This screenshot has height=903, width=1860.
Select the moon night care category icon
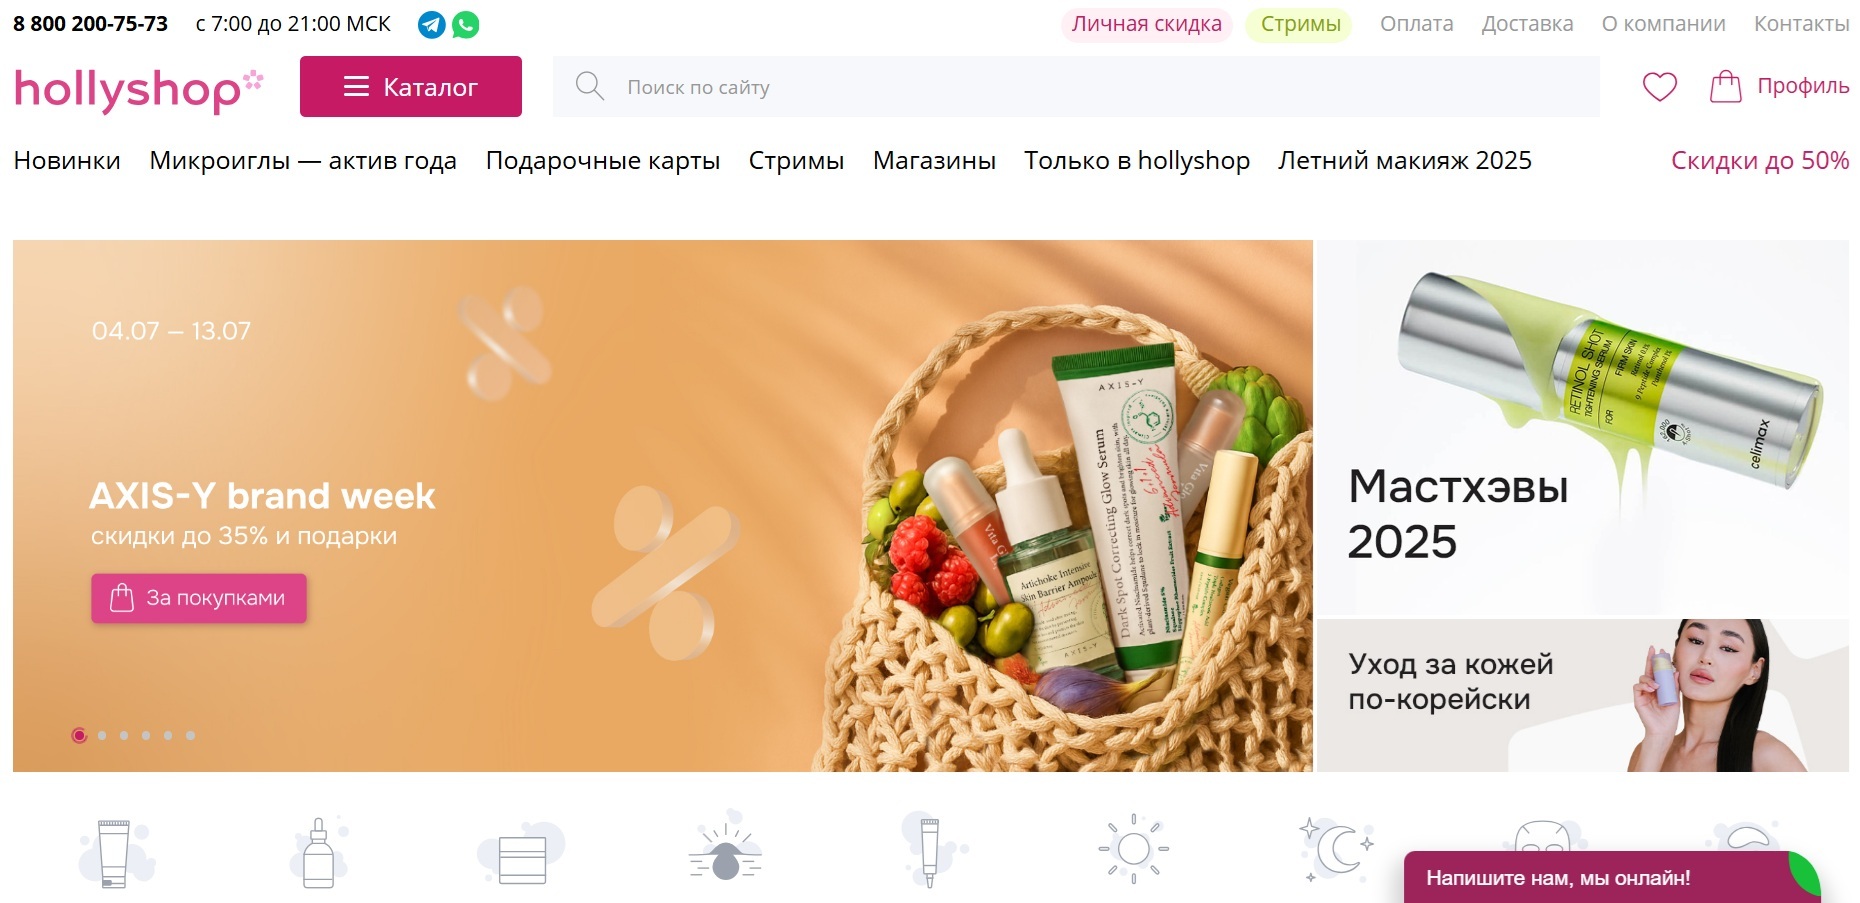coord(1336,850)
